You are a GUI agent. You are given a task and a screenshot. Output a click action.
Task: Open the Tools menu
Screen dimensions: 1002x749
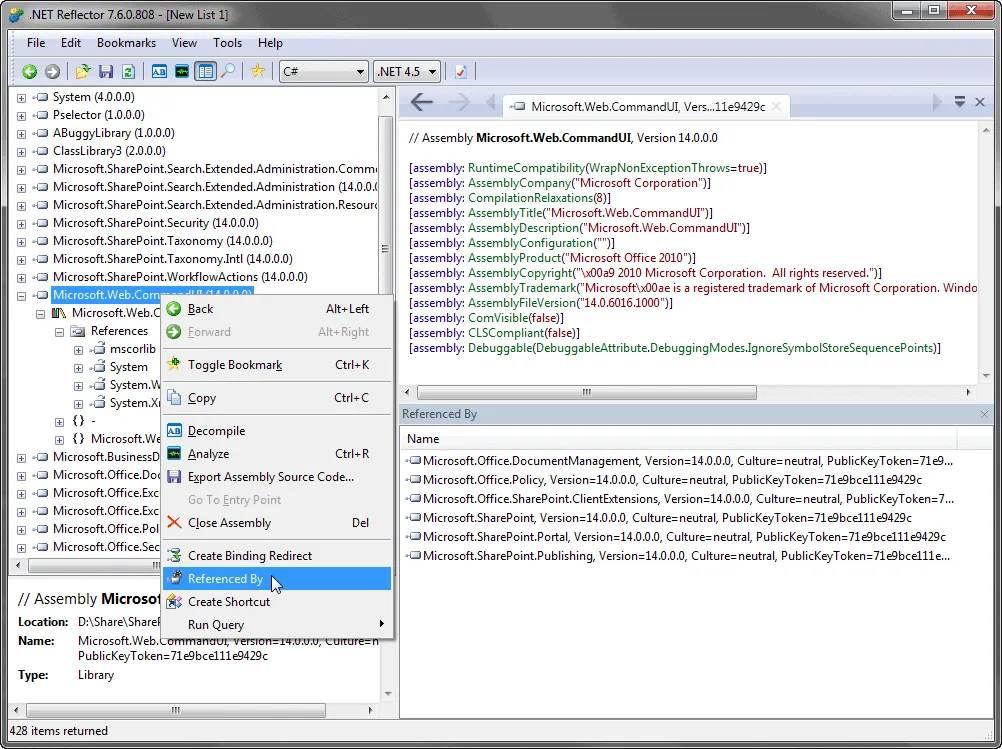[227, 43]
